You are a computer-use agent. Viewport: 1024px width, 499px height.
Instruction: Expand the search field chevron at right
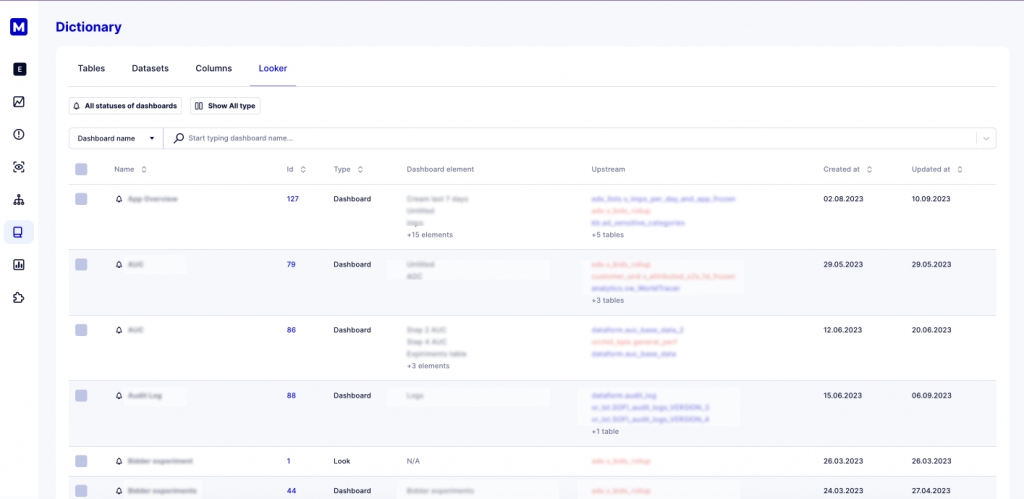click(986, 138)
